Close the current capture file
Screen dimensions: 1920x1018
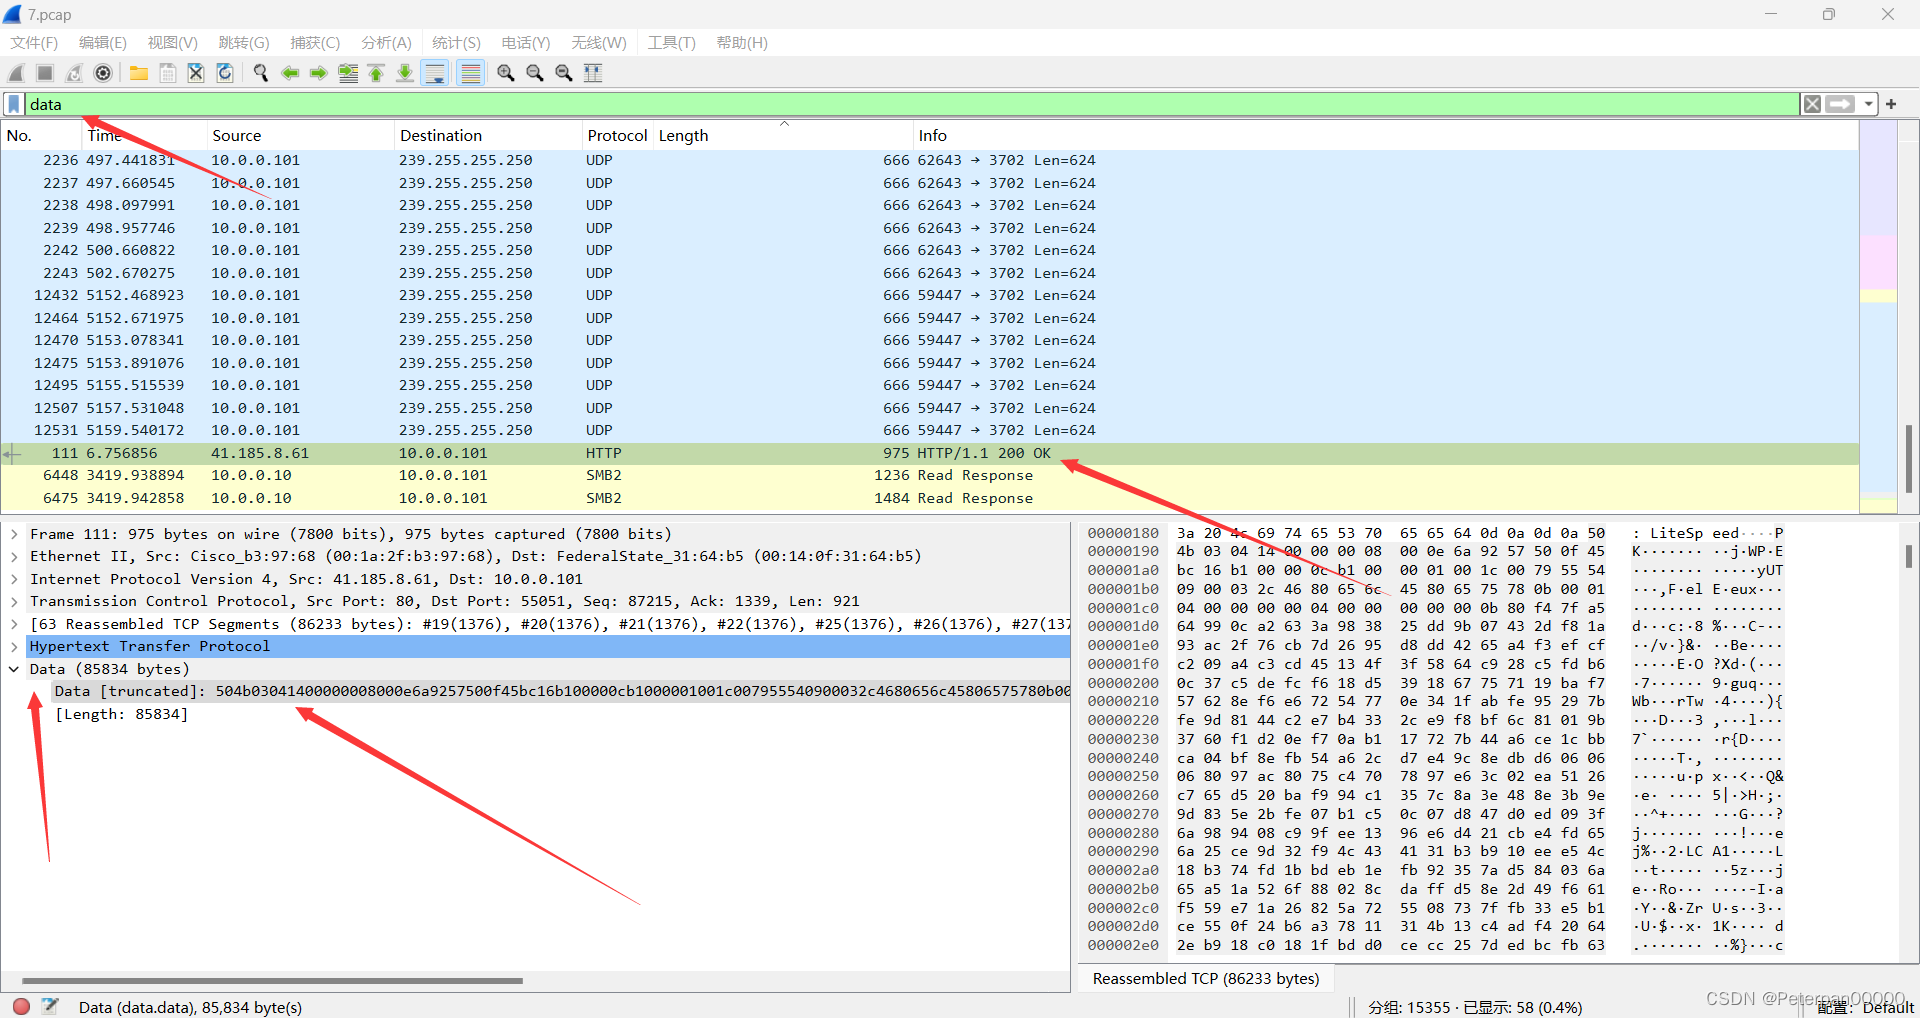(x=196, y=73)
